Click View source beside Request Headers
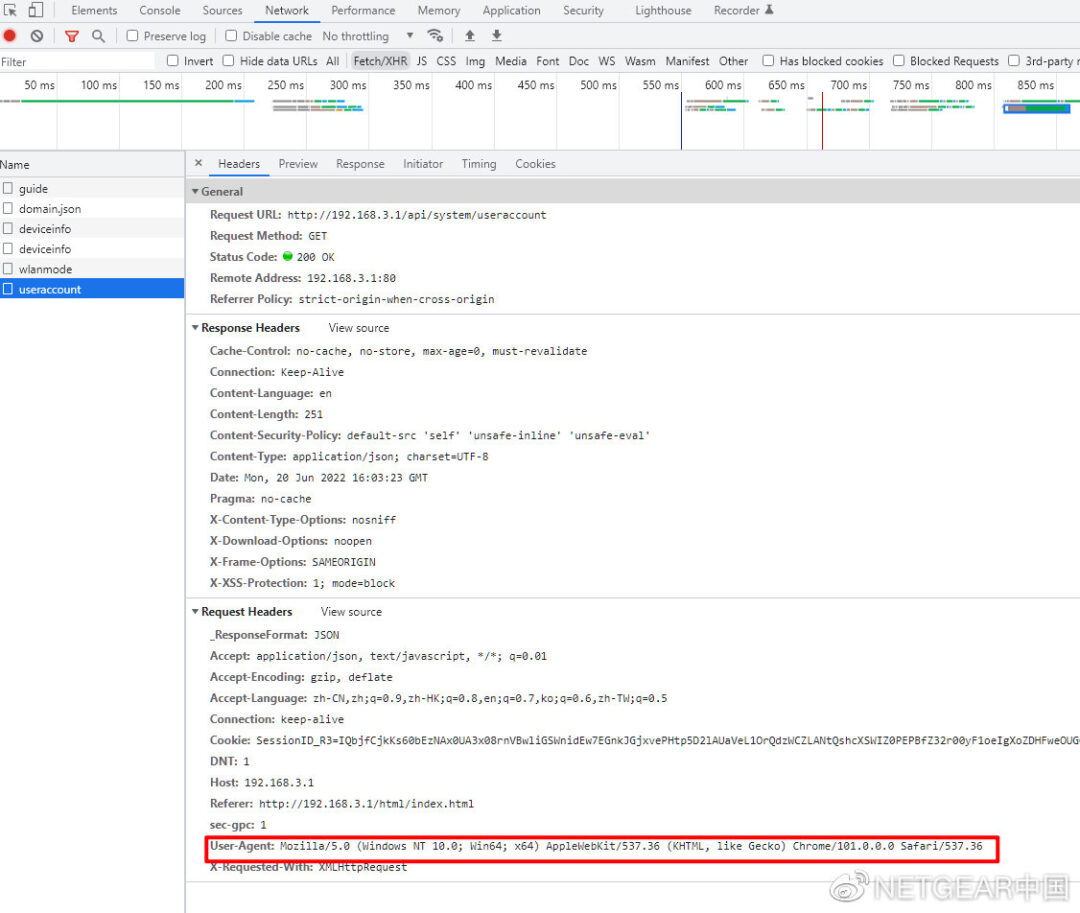Screen dimensions: 1080x913 coord(351,612)
